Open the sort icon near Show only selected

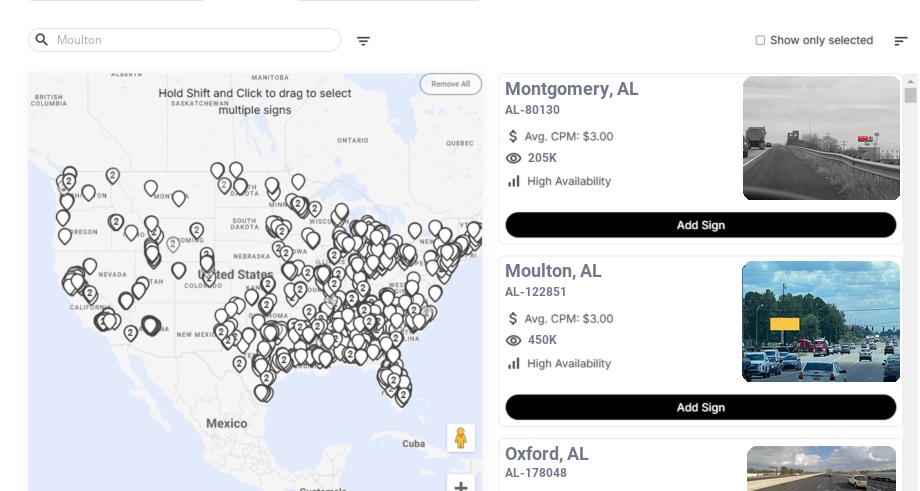point(900,41)
